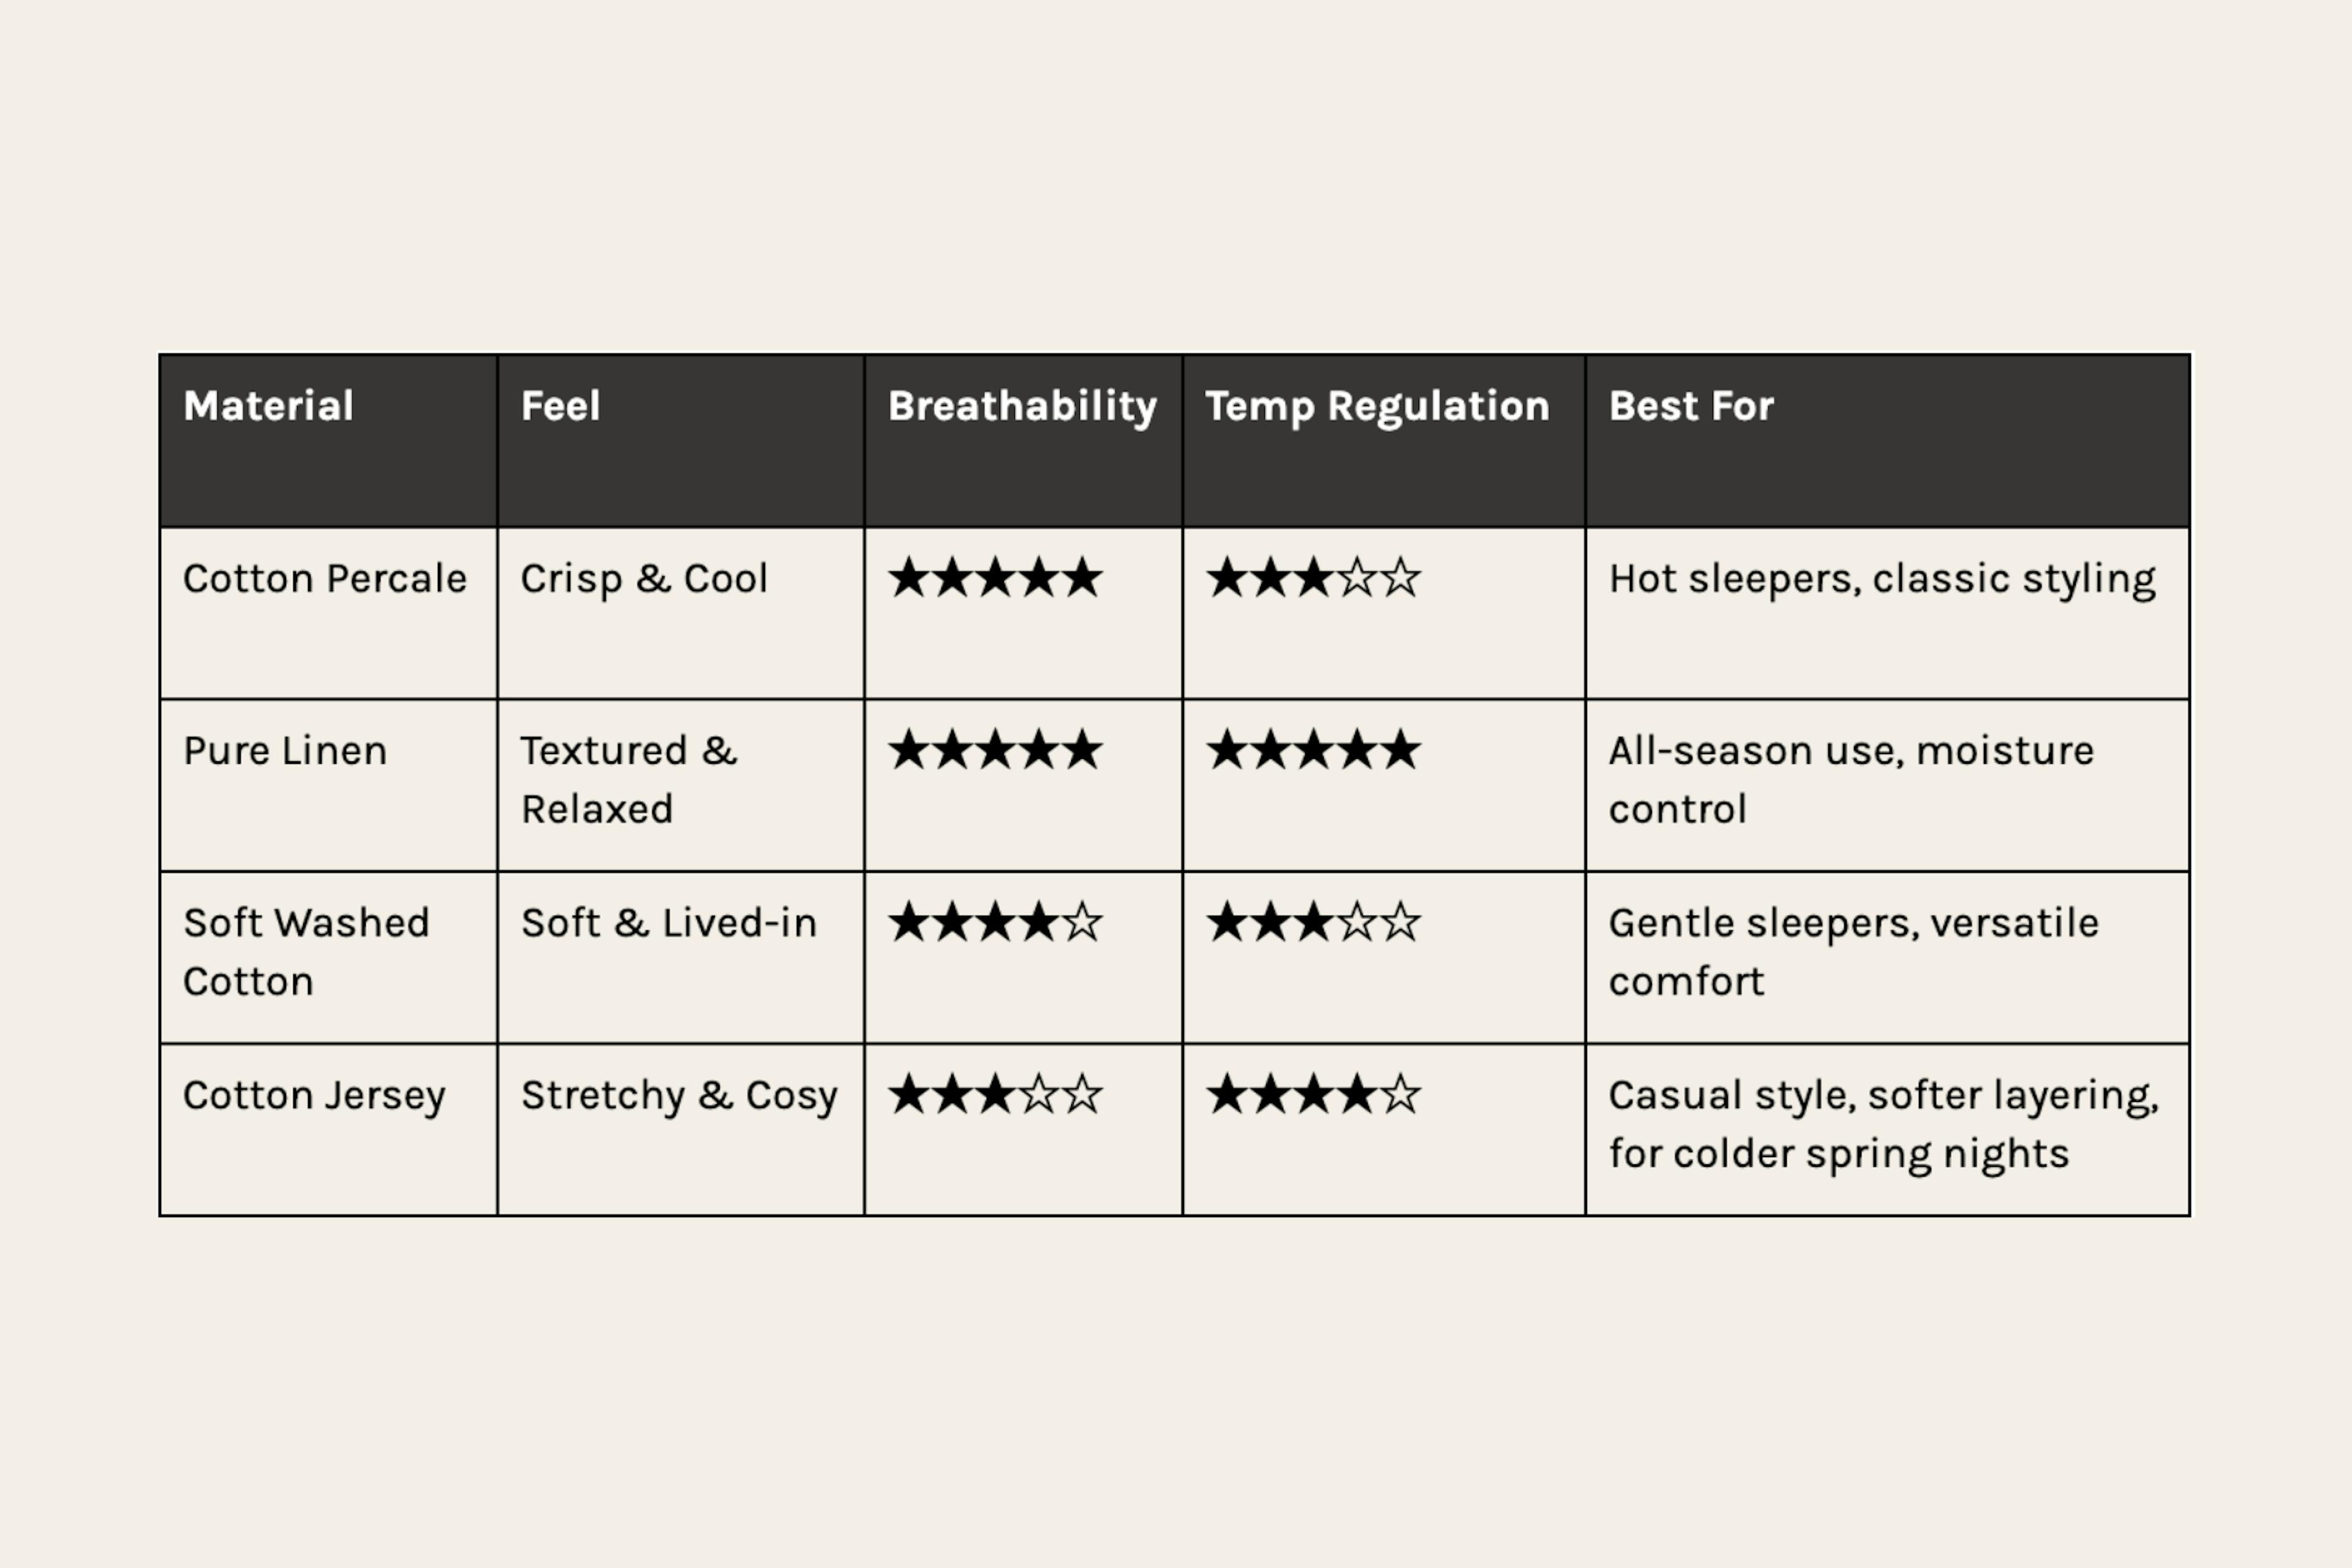The height and width of the screenshot is (1568, 2352).
Task: Click Pure Linen's Breathability star rating
Action: pyautogui.click(x=995, y=751)
